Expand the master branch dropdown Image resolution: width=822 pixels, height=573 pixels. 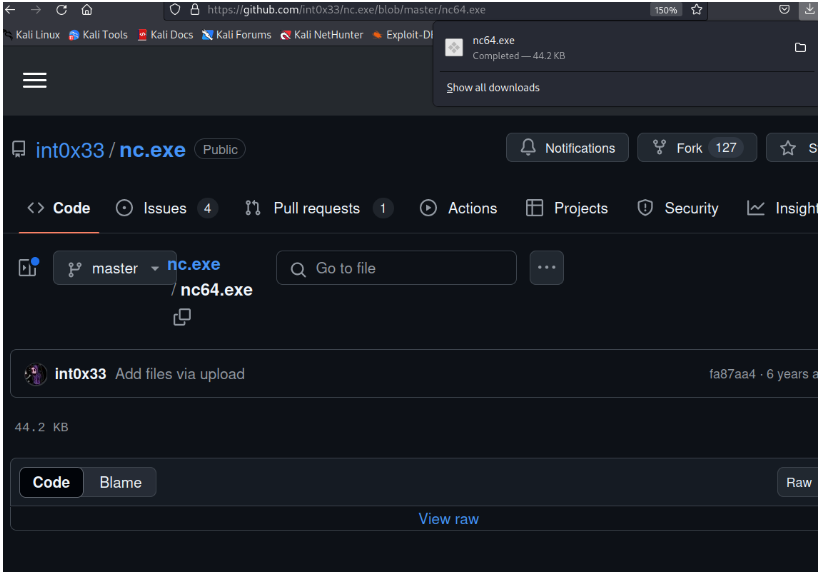[x=115, y=268]
